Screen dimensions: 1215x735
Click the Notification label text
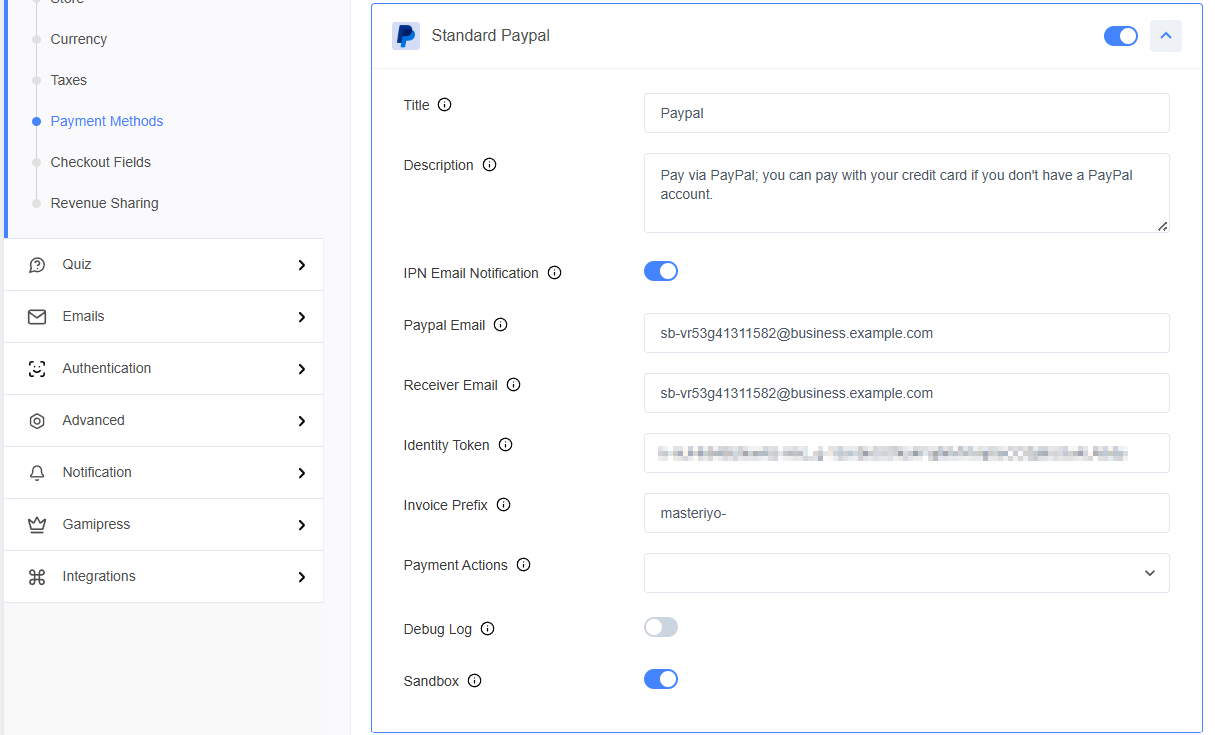tap(97, 472)
